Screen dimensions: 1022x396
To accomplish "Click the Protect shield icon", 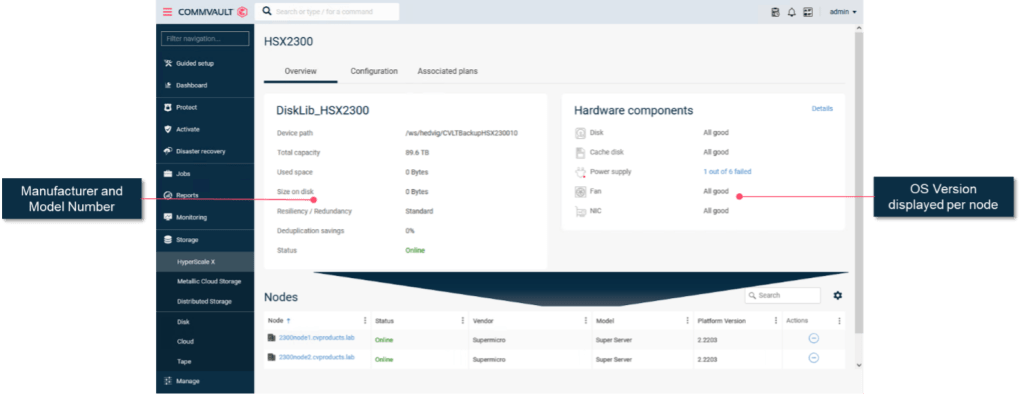I will (x=168, y=107).
